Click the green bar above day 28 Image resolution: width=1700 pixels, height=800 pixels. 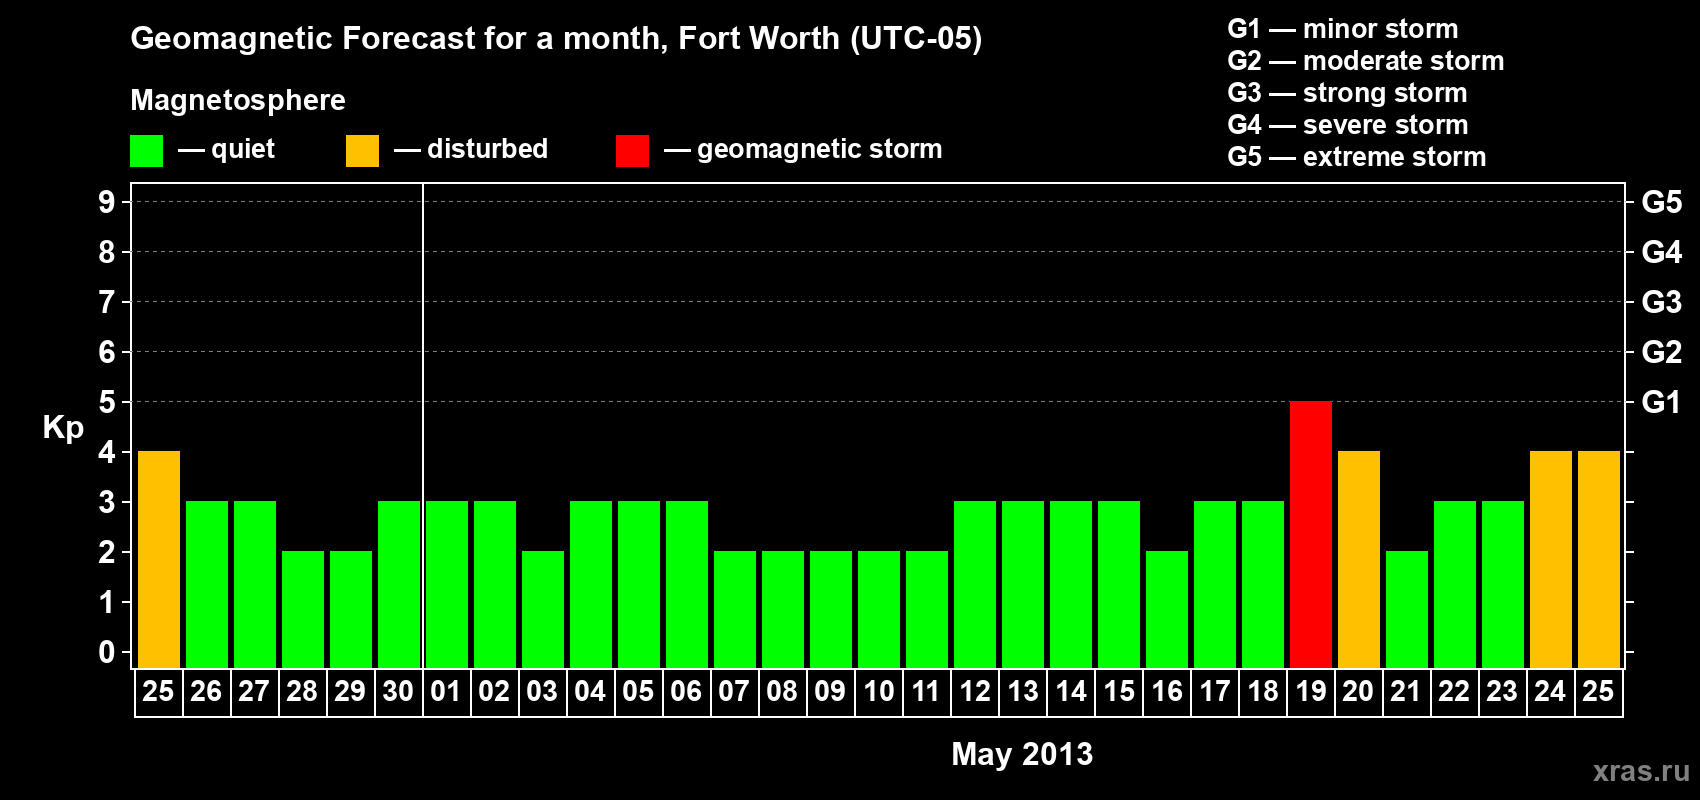coord(303,609)
